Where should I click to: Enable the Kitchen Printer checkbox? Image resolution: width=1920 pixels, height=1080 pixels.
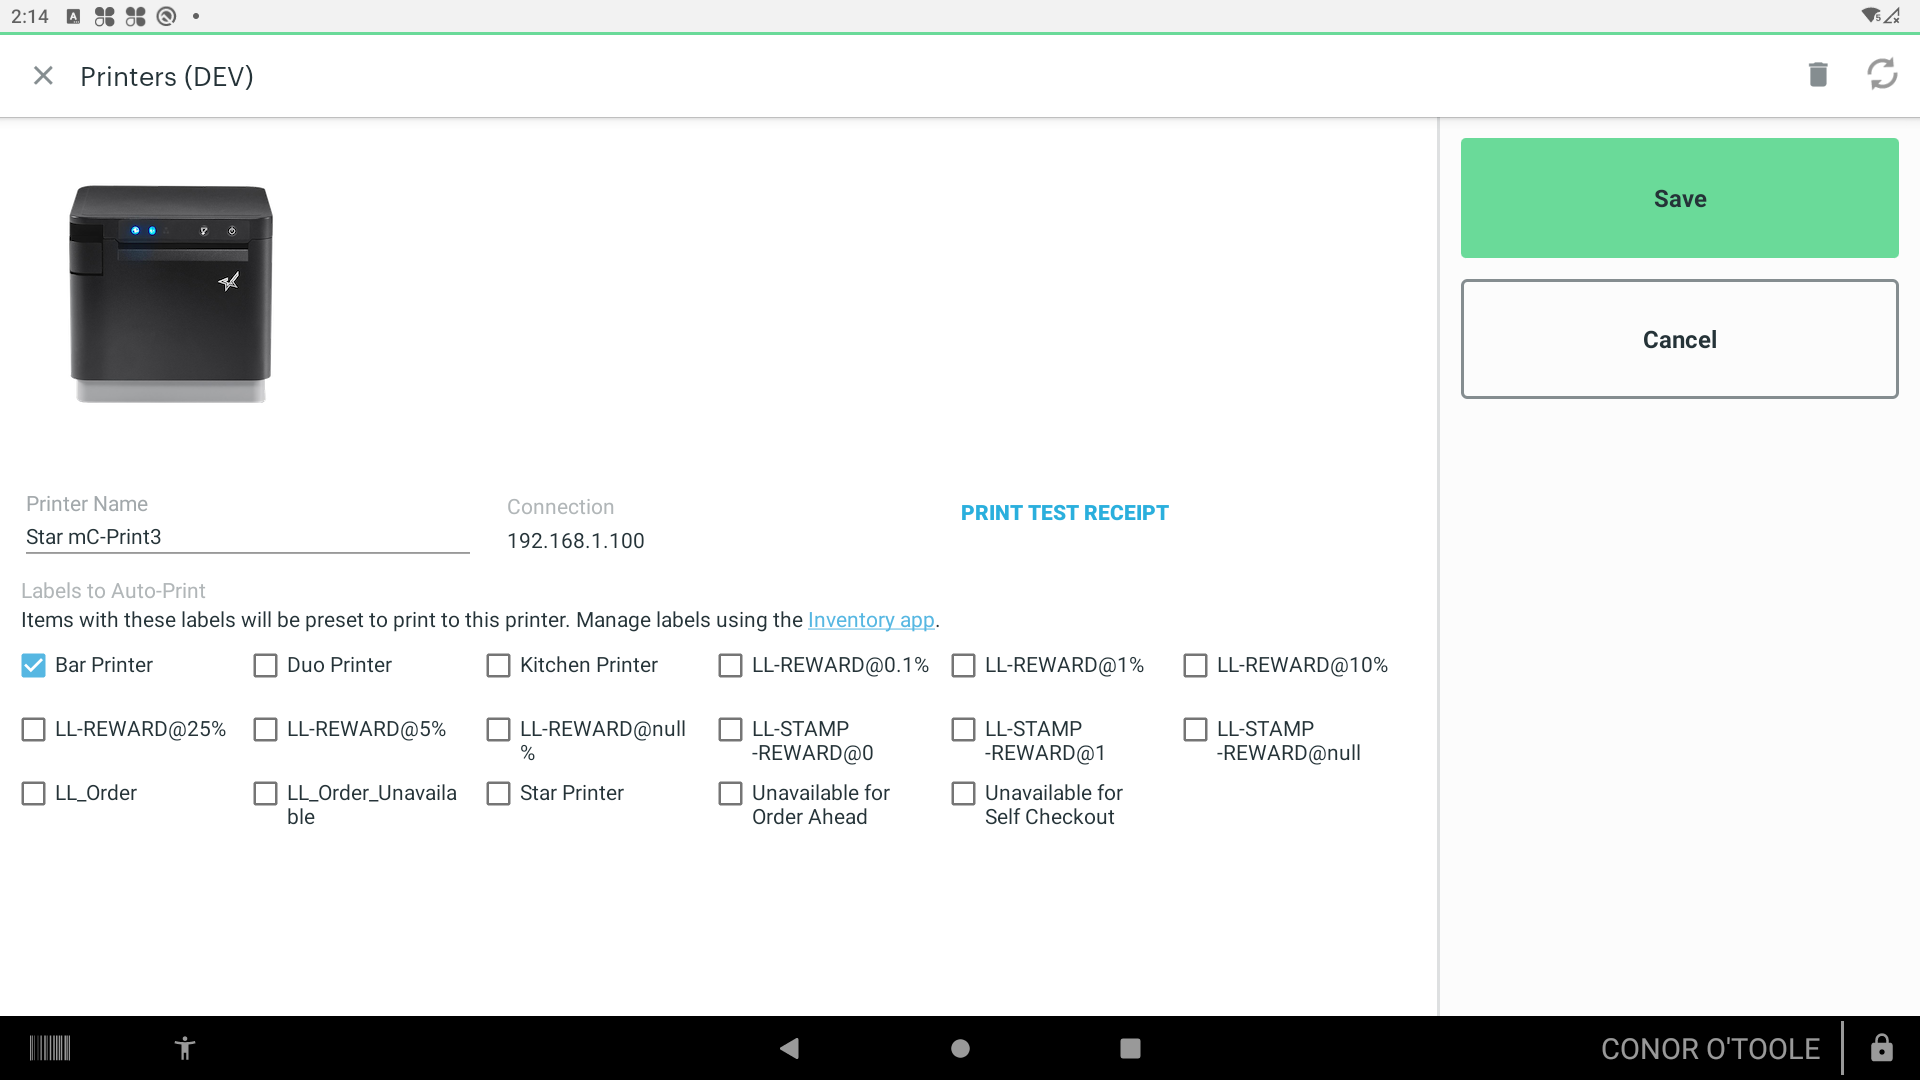click(498, 666)
